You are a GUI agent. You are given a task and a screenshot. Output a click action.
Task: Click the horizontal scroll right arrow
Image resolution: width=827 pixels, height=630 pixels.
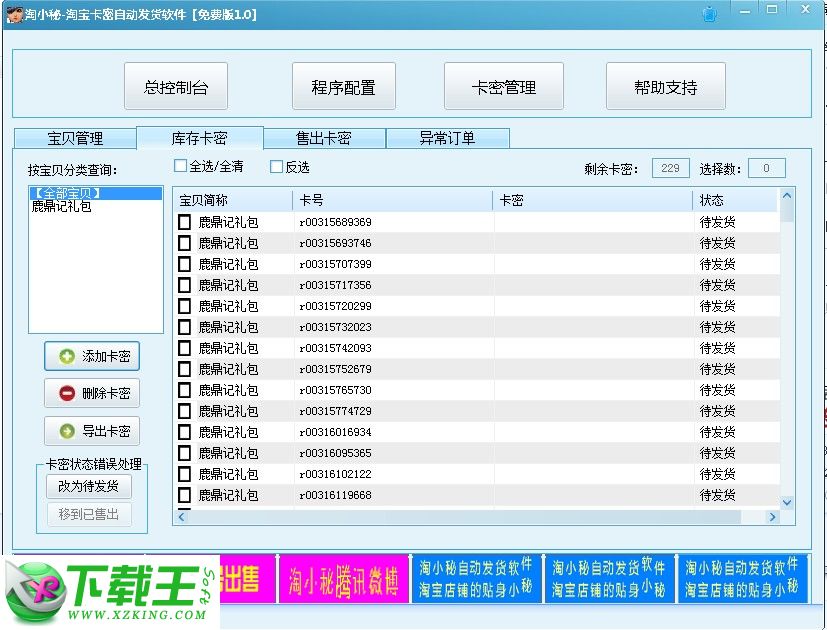pyautogui.click(x=773, y=517)
